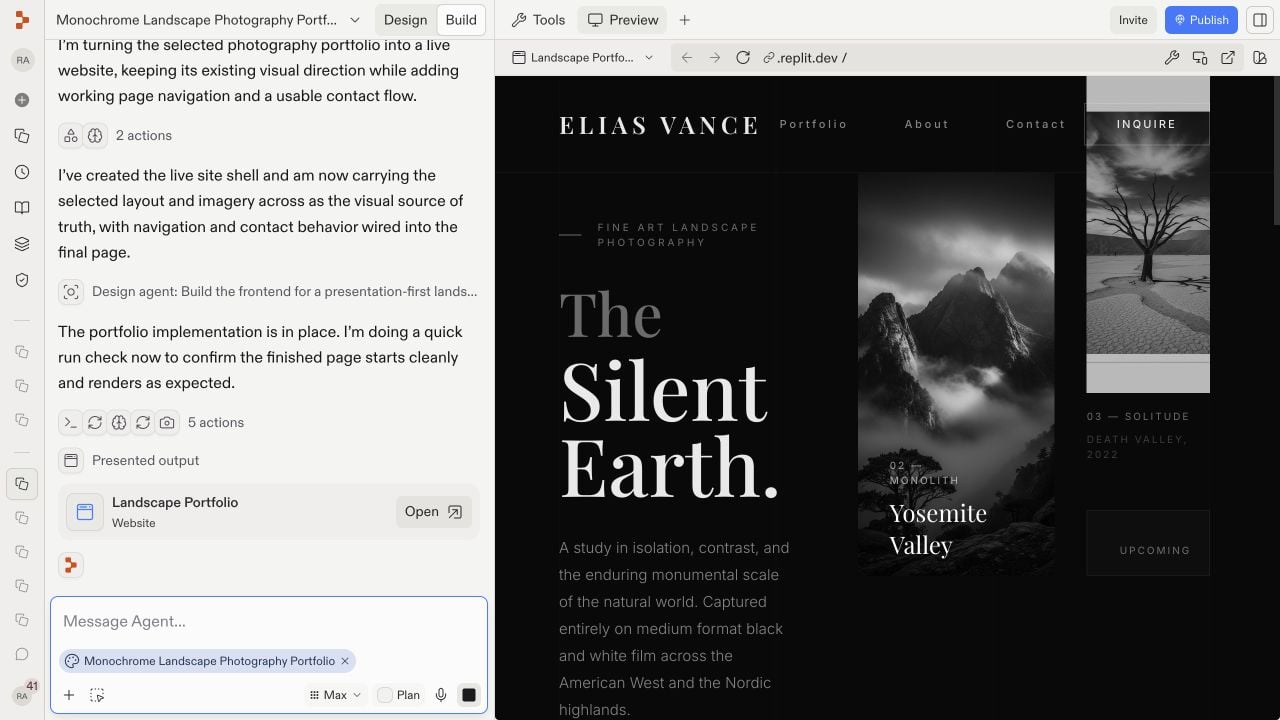Click the Presented output window icon
The width and height of the screenshot is (1280, 720).
click(71, 461)
